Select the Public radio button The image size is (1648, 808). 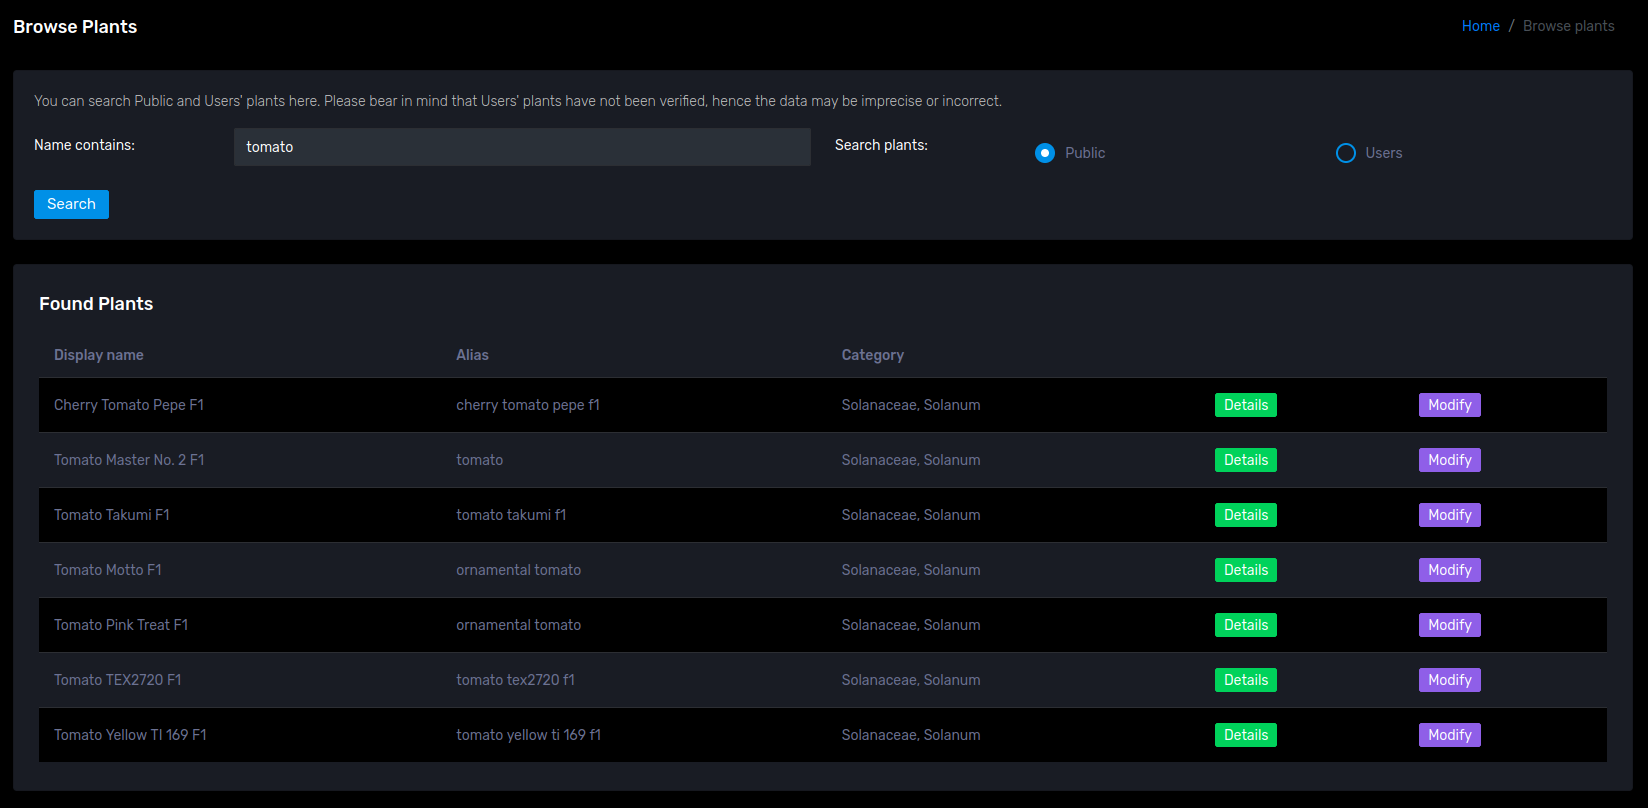coord(1045,153)
